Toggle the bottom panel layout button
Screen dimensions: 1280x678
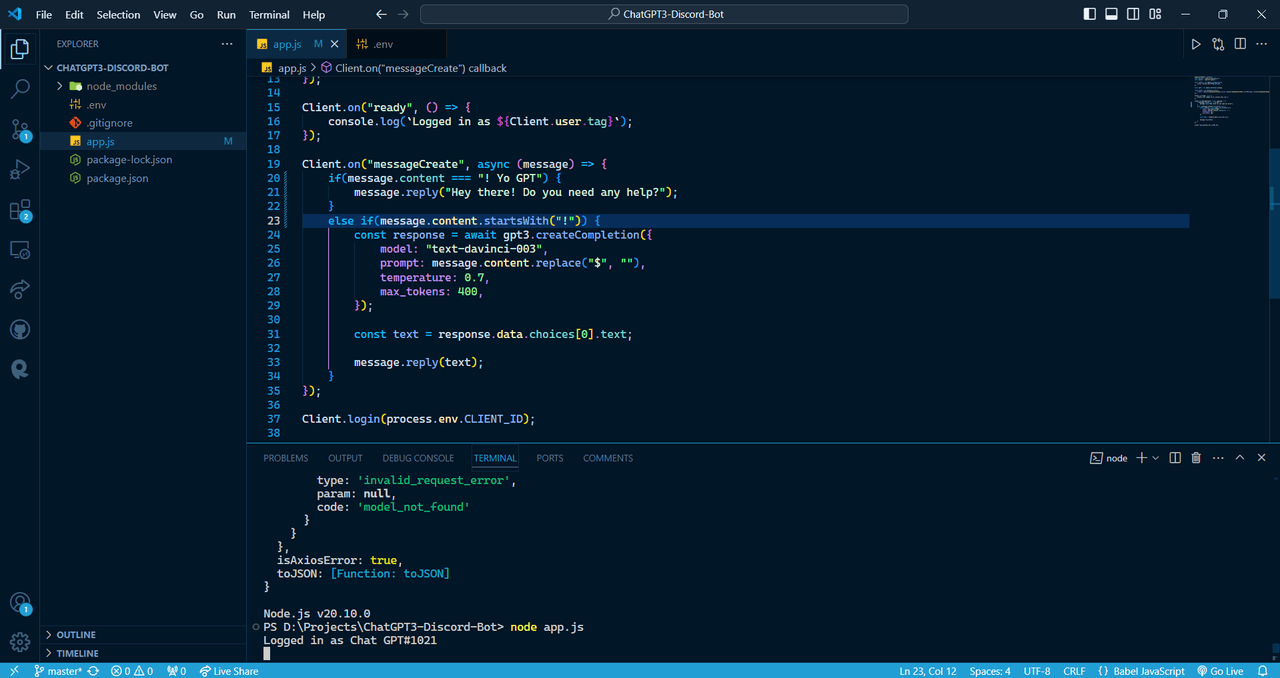pyautogui.click(x=1112, y=15)
